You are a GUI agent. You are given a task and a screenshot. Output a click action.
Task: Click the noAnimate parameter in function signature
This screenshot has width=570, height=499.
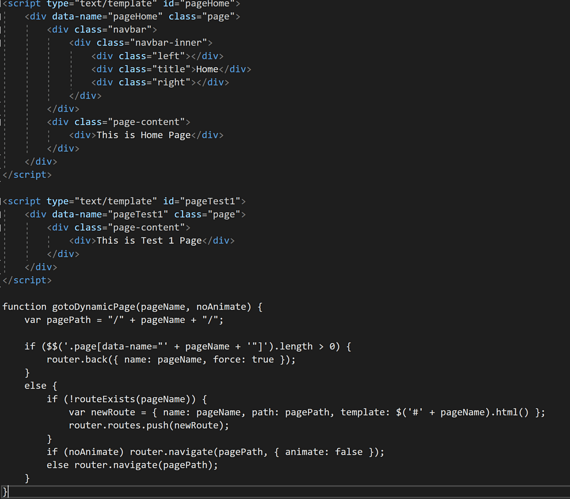point(221,307)
